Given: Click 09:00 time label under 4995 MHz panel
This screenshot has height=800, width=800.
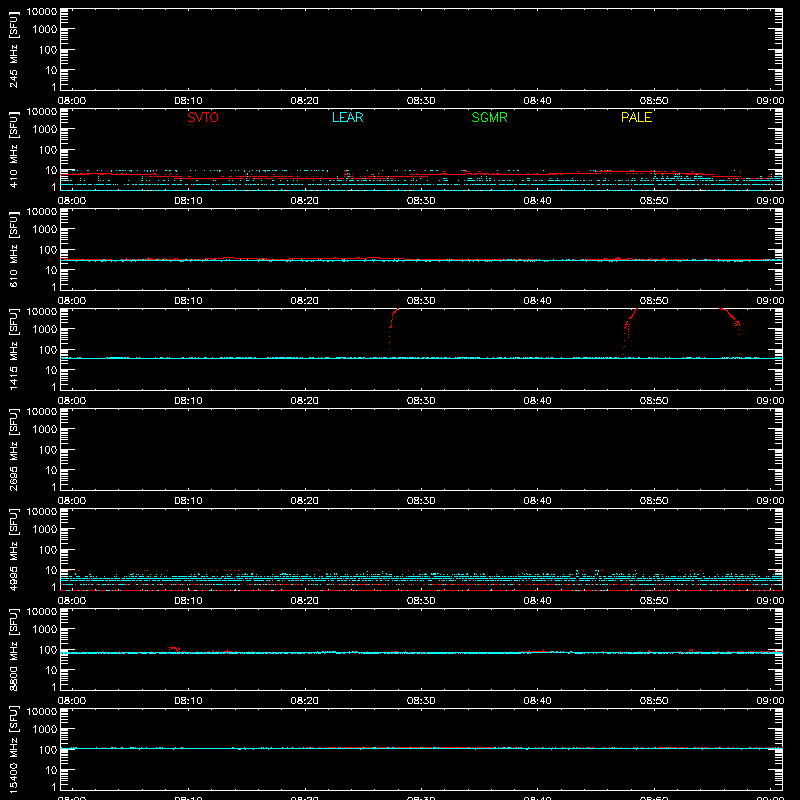Looking at the screenshot, I should [770, 601].
